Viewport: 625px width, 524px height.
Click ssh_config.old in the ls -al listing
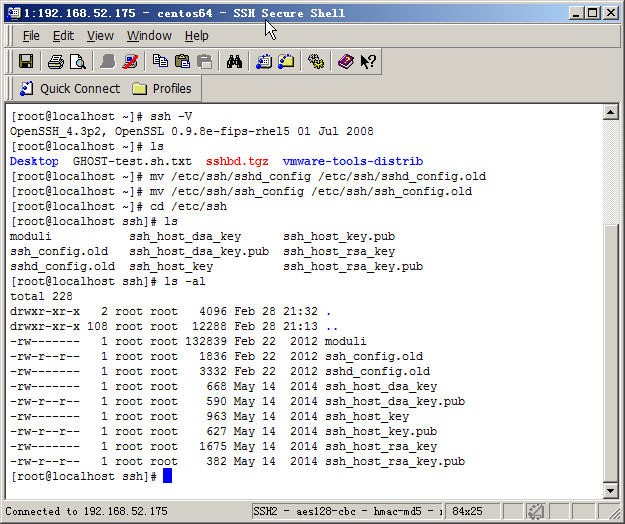pyautogui.click(x=374, y=356)
